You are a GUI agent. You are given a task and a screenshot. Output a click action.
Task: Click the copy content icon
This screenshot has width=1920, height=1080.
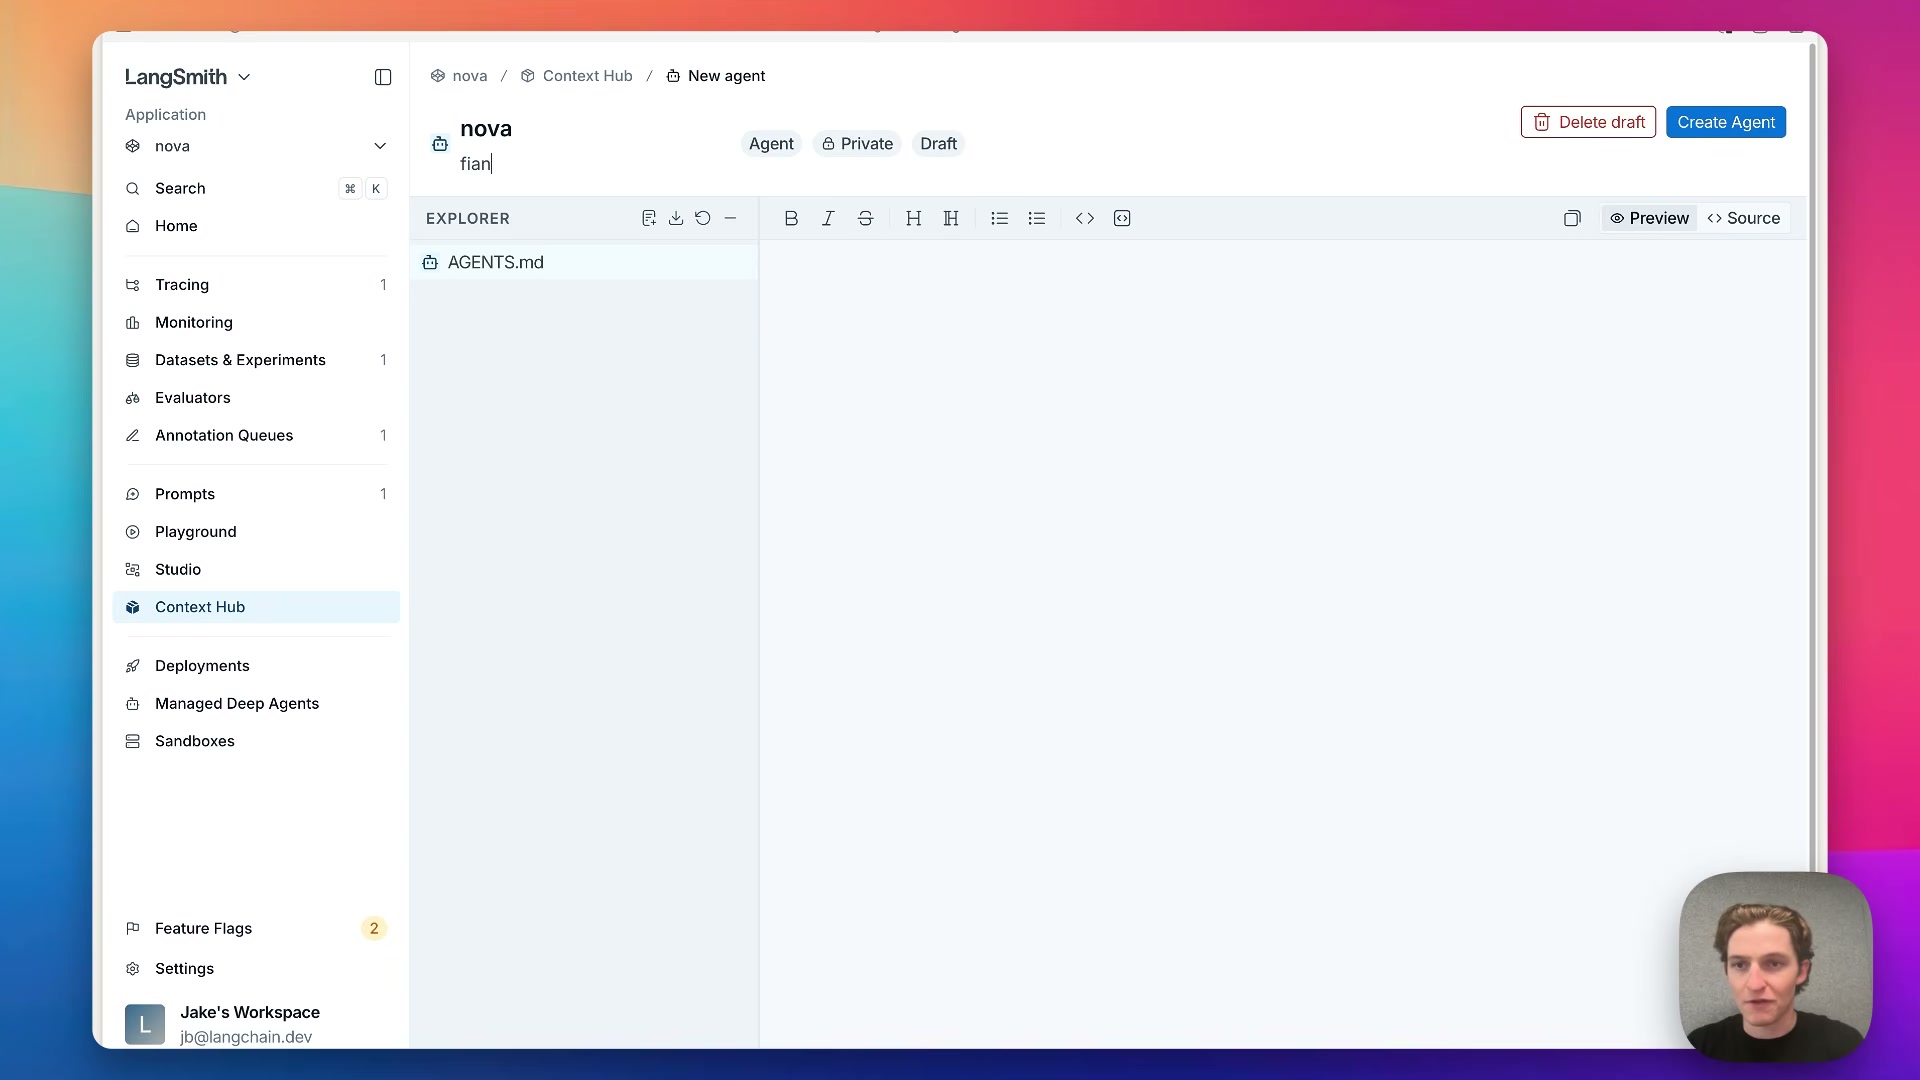point(1572,218)
